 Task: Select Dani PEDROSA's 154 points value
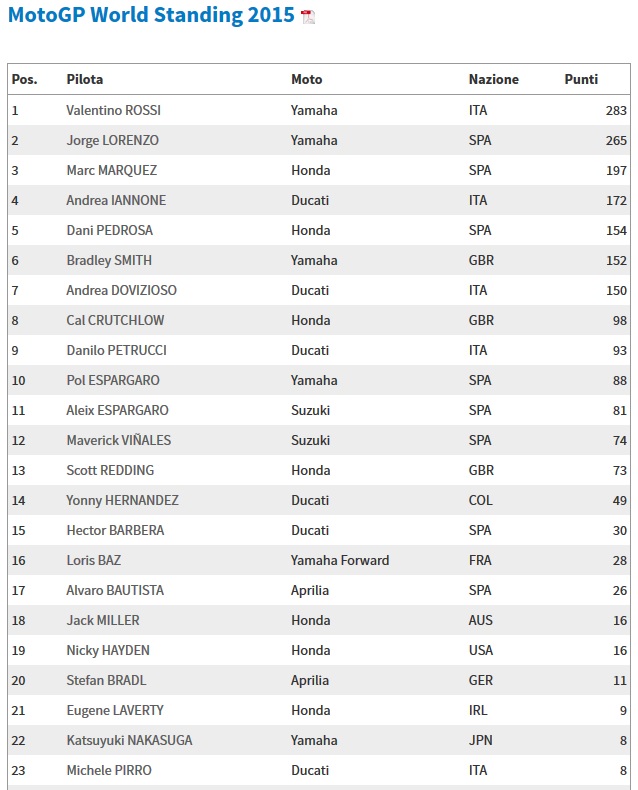click(616, 231)
